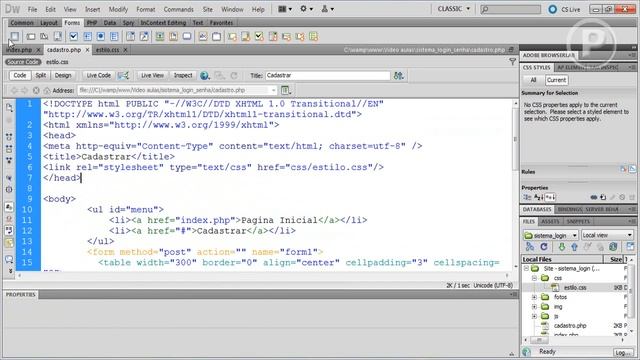Show All rules in CSS Styles panel
The height and width of the screenshot is (360, 640).
coord(533,80)
